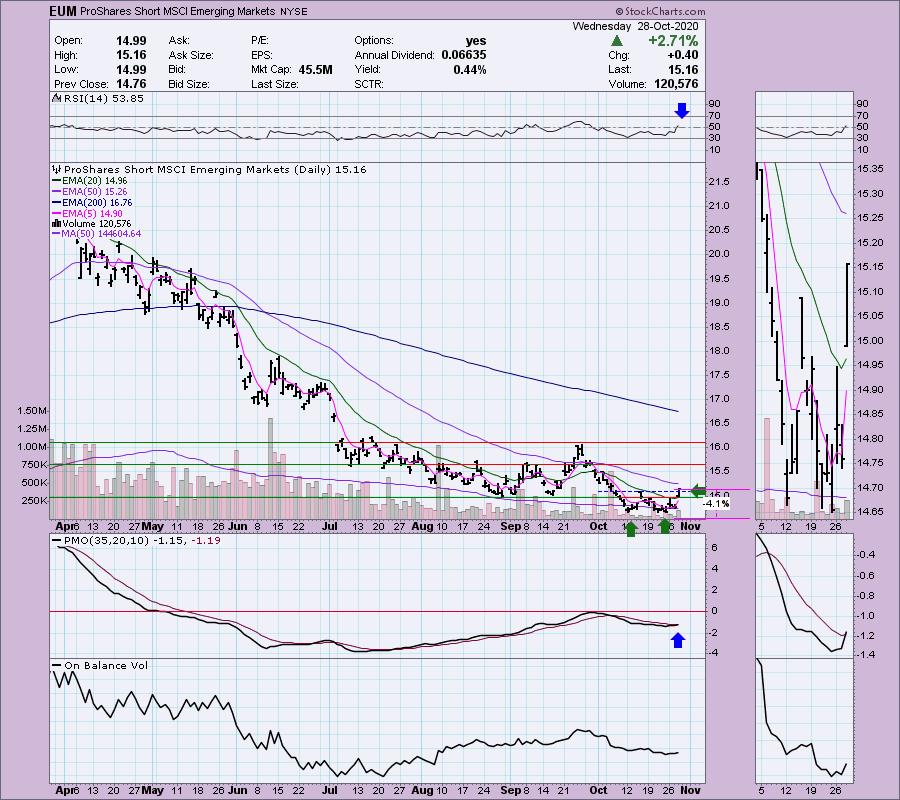Image resolution: width=900 pixels, height=800 pixels.
Task: Click the Mkt Cap value 45.5M
Action: point(315,69)
